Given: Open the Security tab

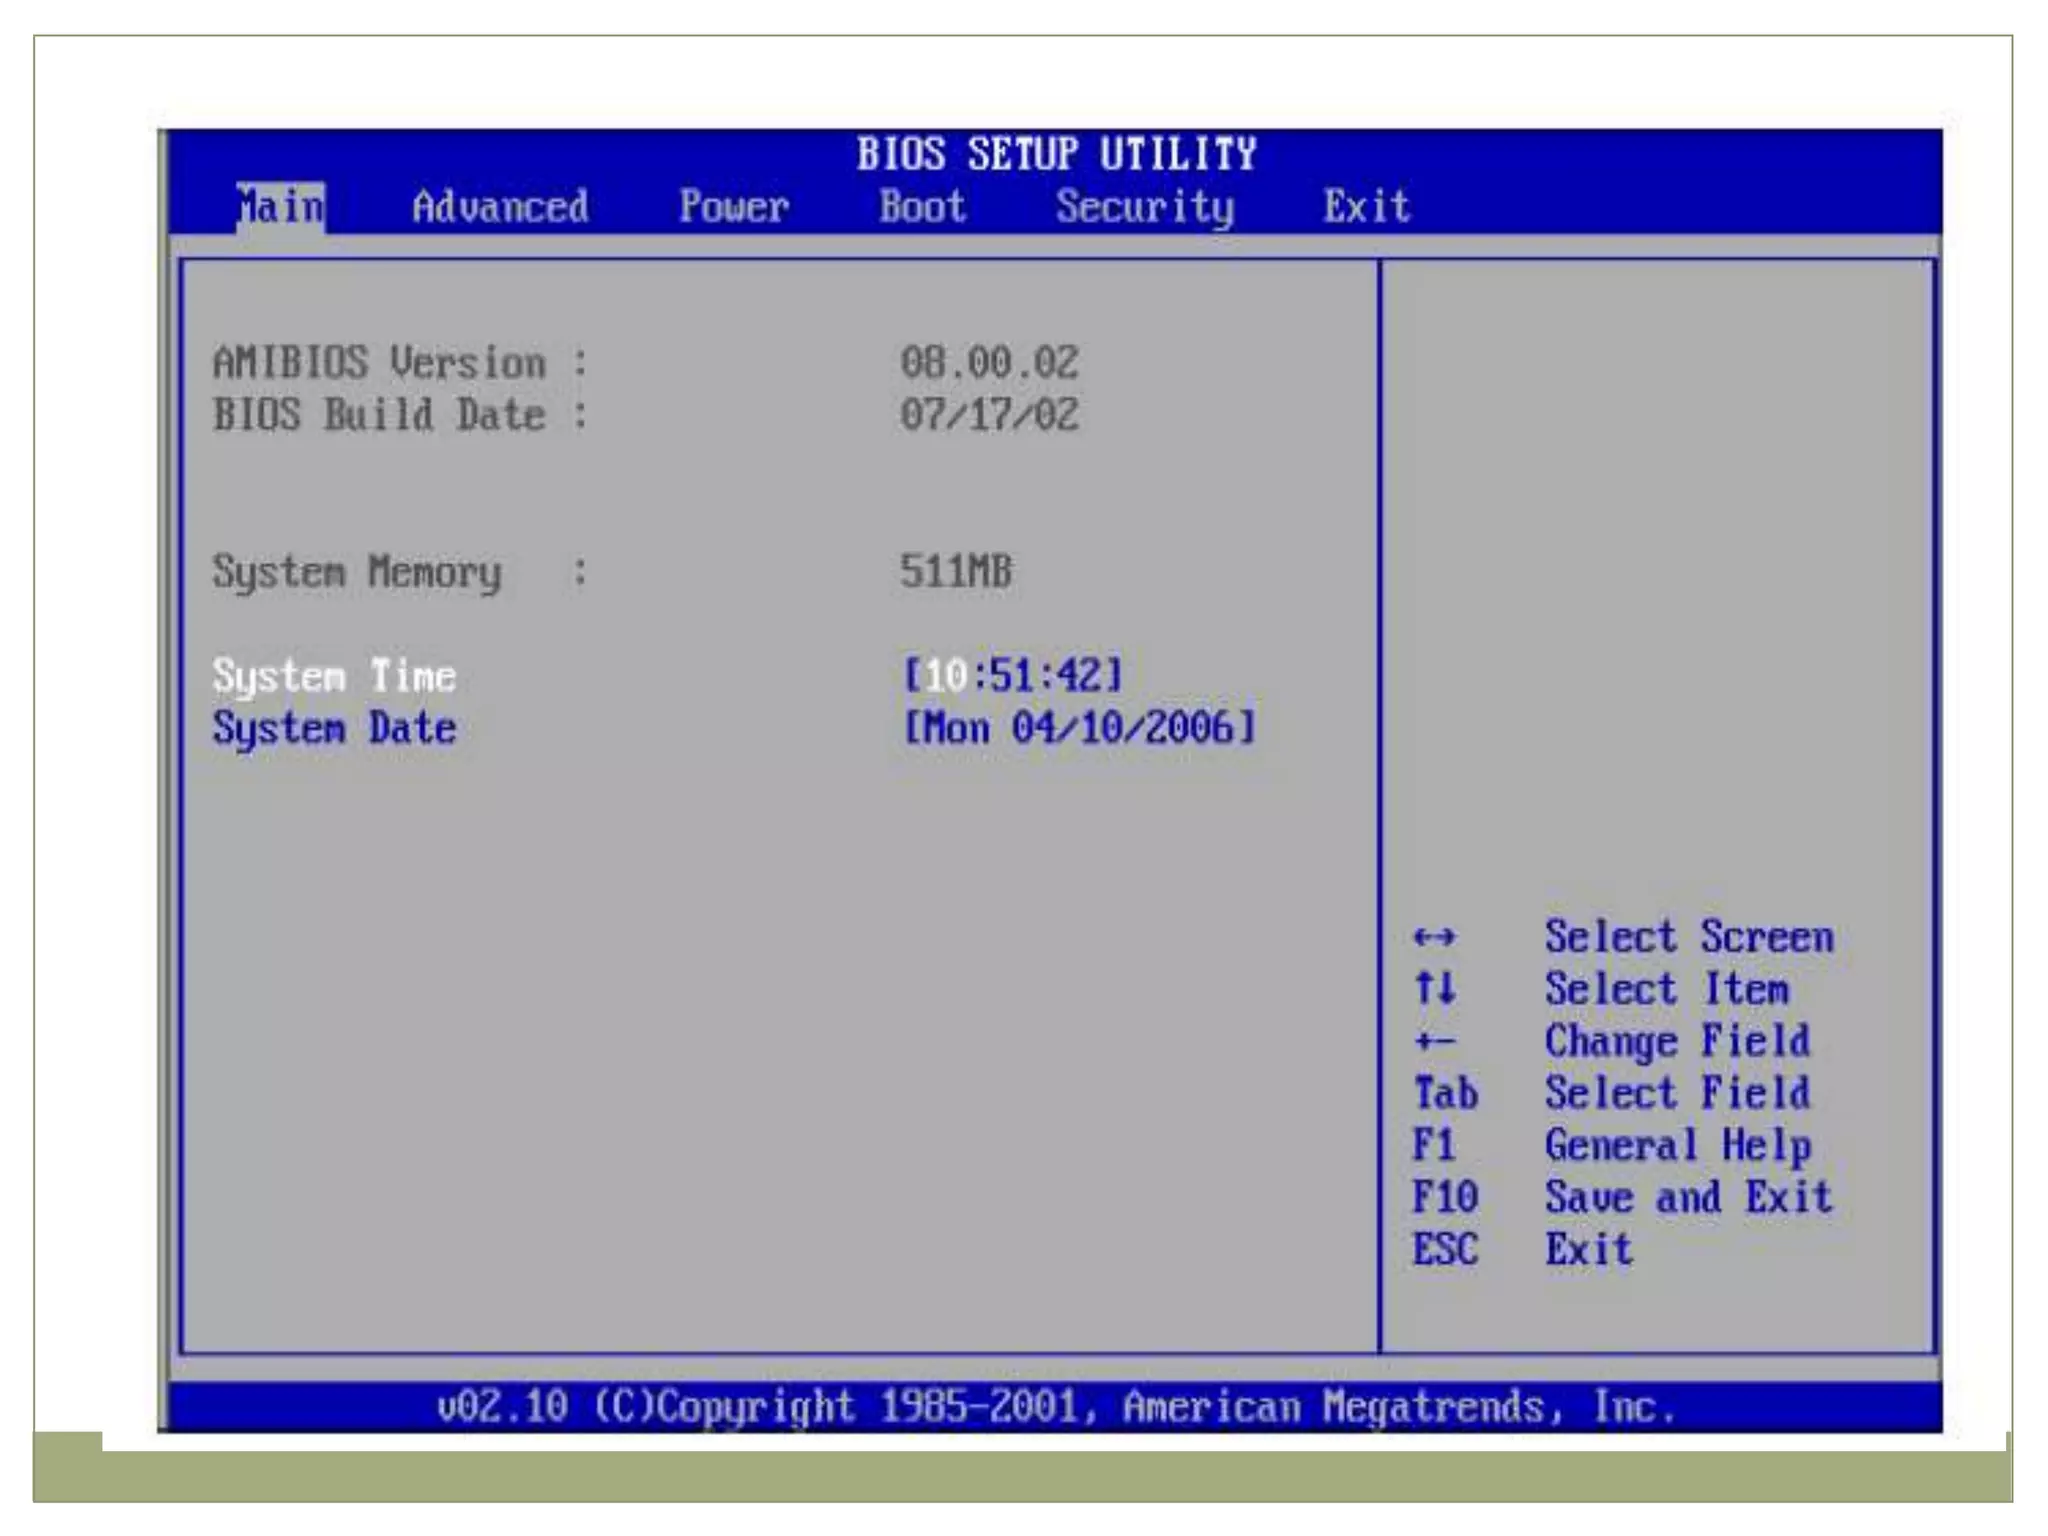Looking at the screenshot, I should [1145, 207].
